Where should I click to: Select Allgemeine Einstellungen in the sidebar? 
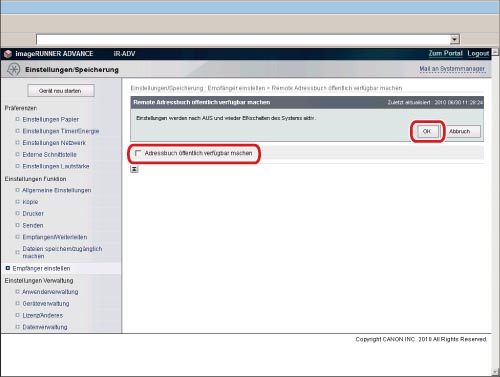57,190
